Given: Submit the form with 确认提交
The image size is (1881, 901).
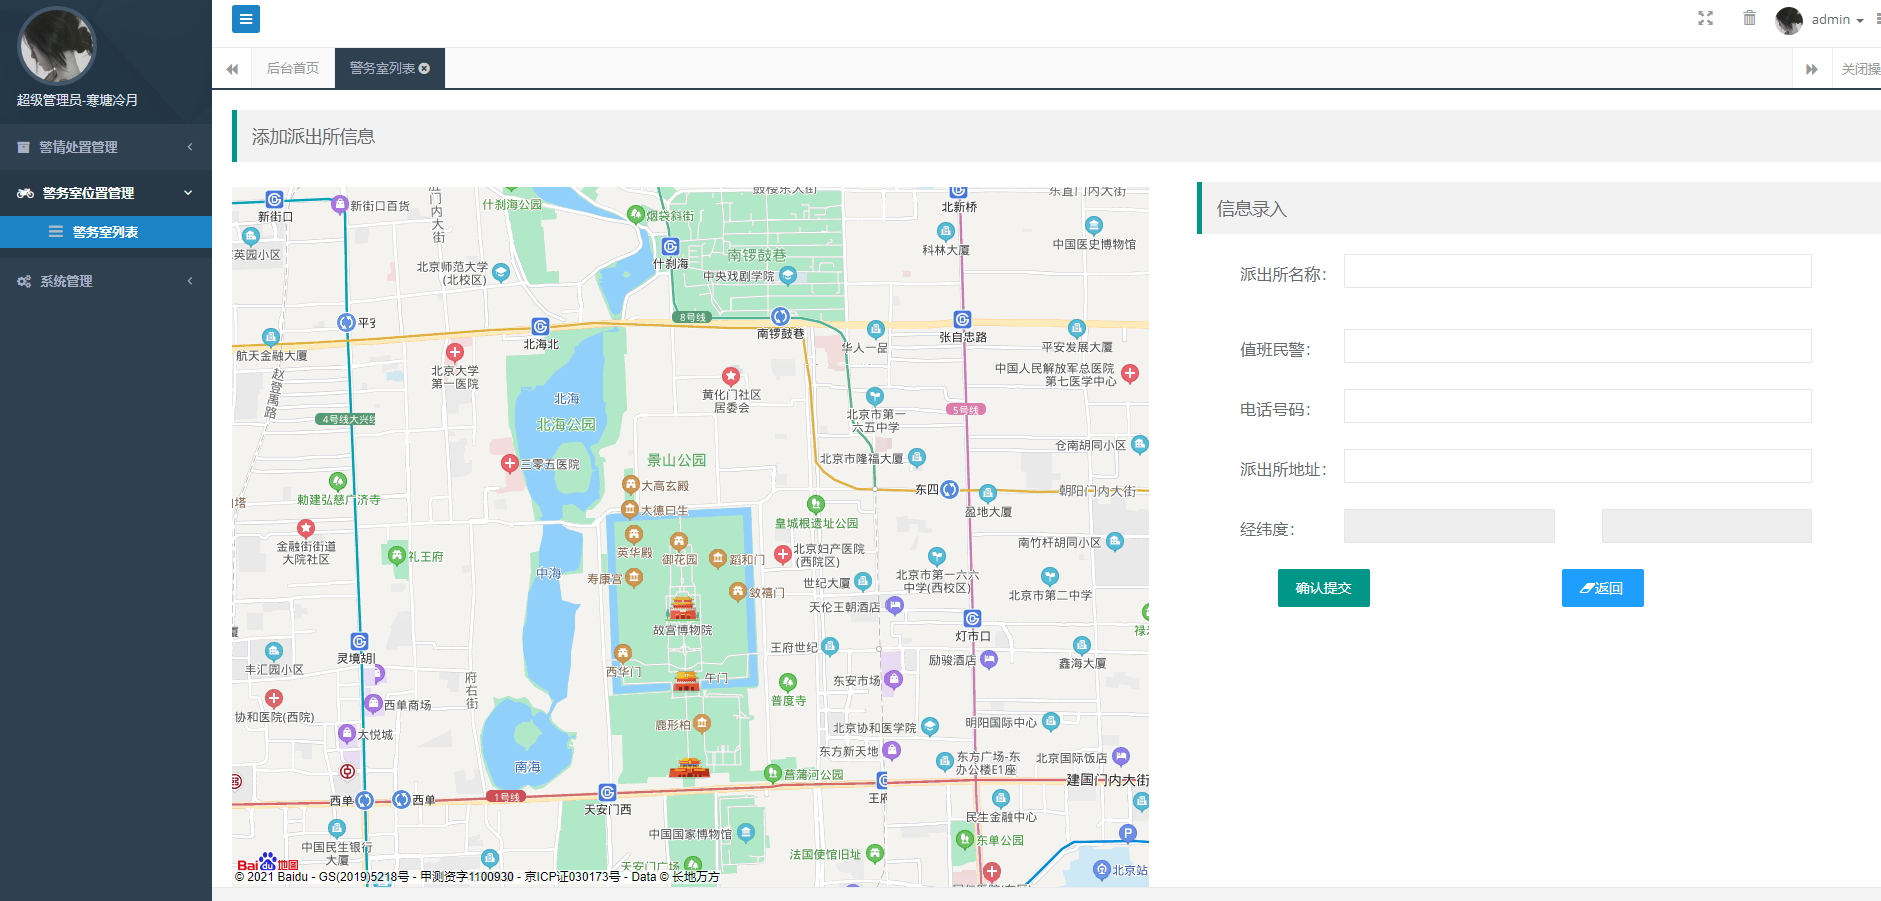Looking at the screenshot, I should 1323,588.
